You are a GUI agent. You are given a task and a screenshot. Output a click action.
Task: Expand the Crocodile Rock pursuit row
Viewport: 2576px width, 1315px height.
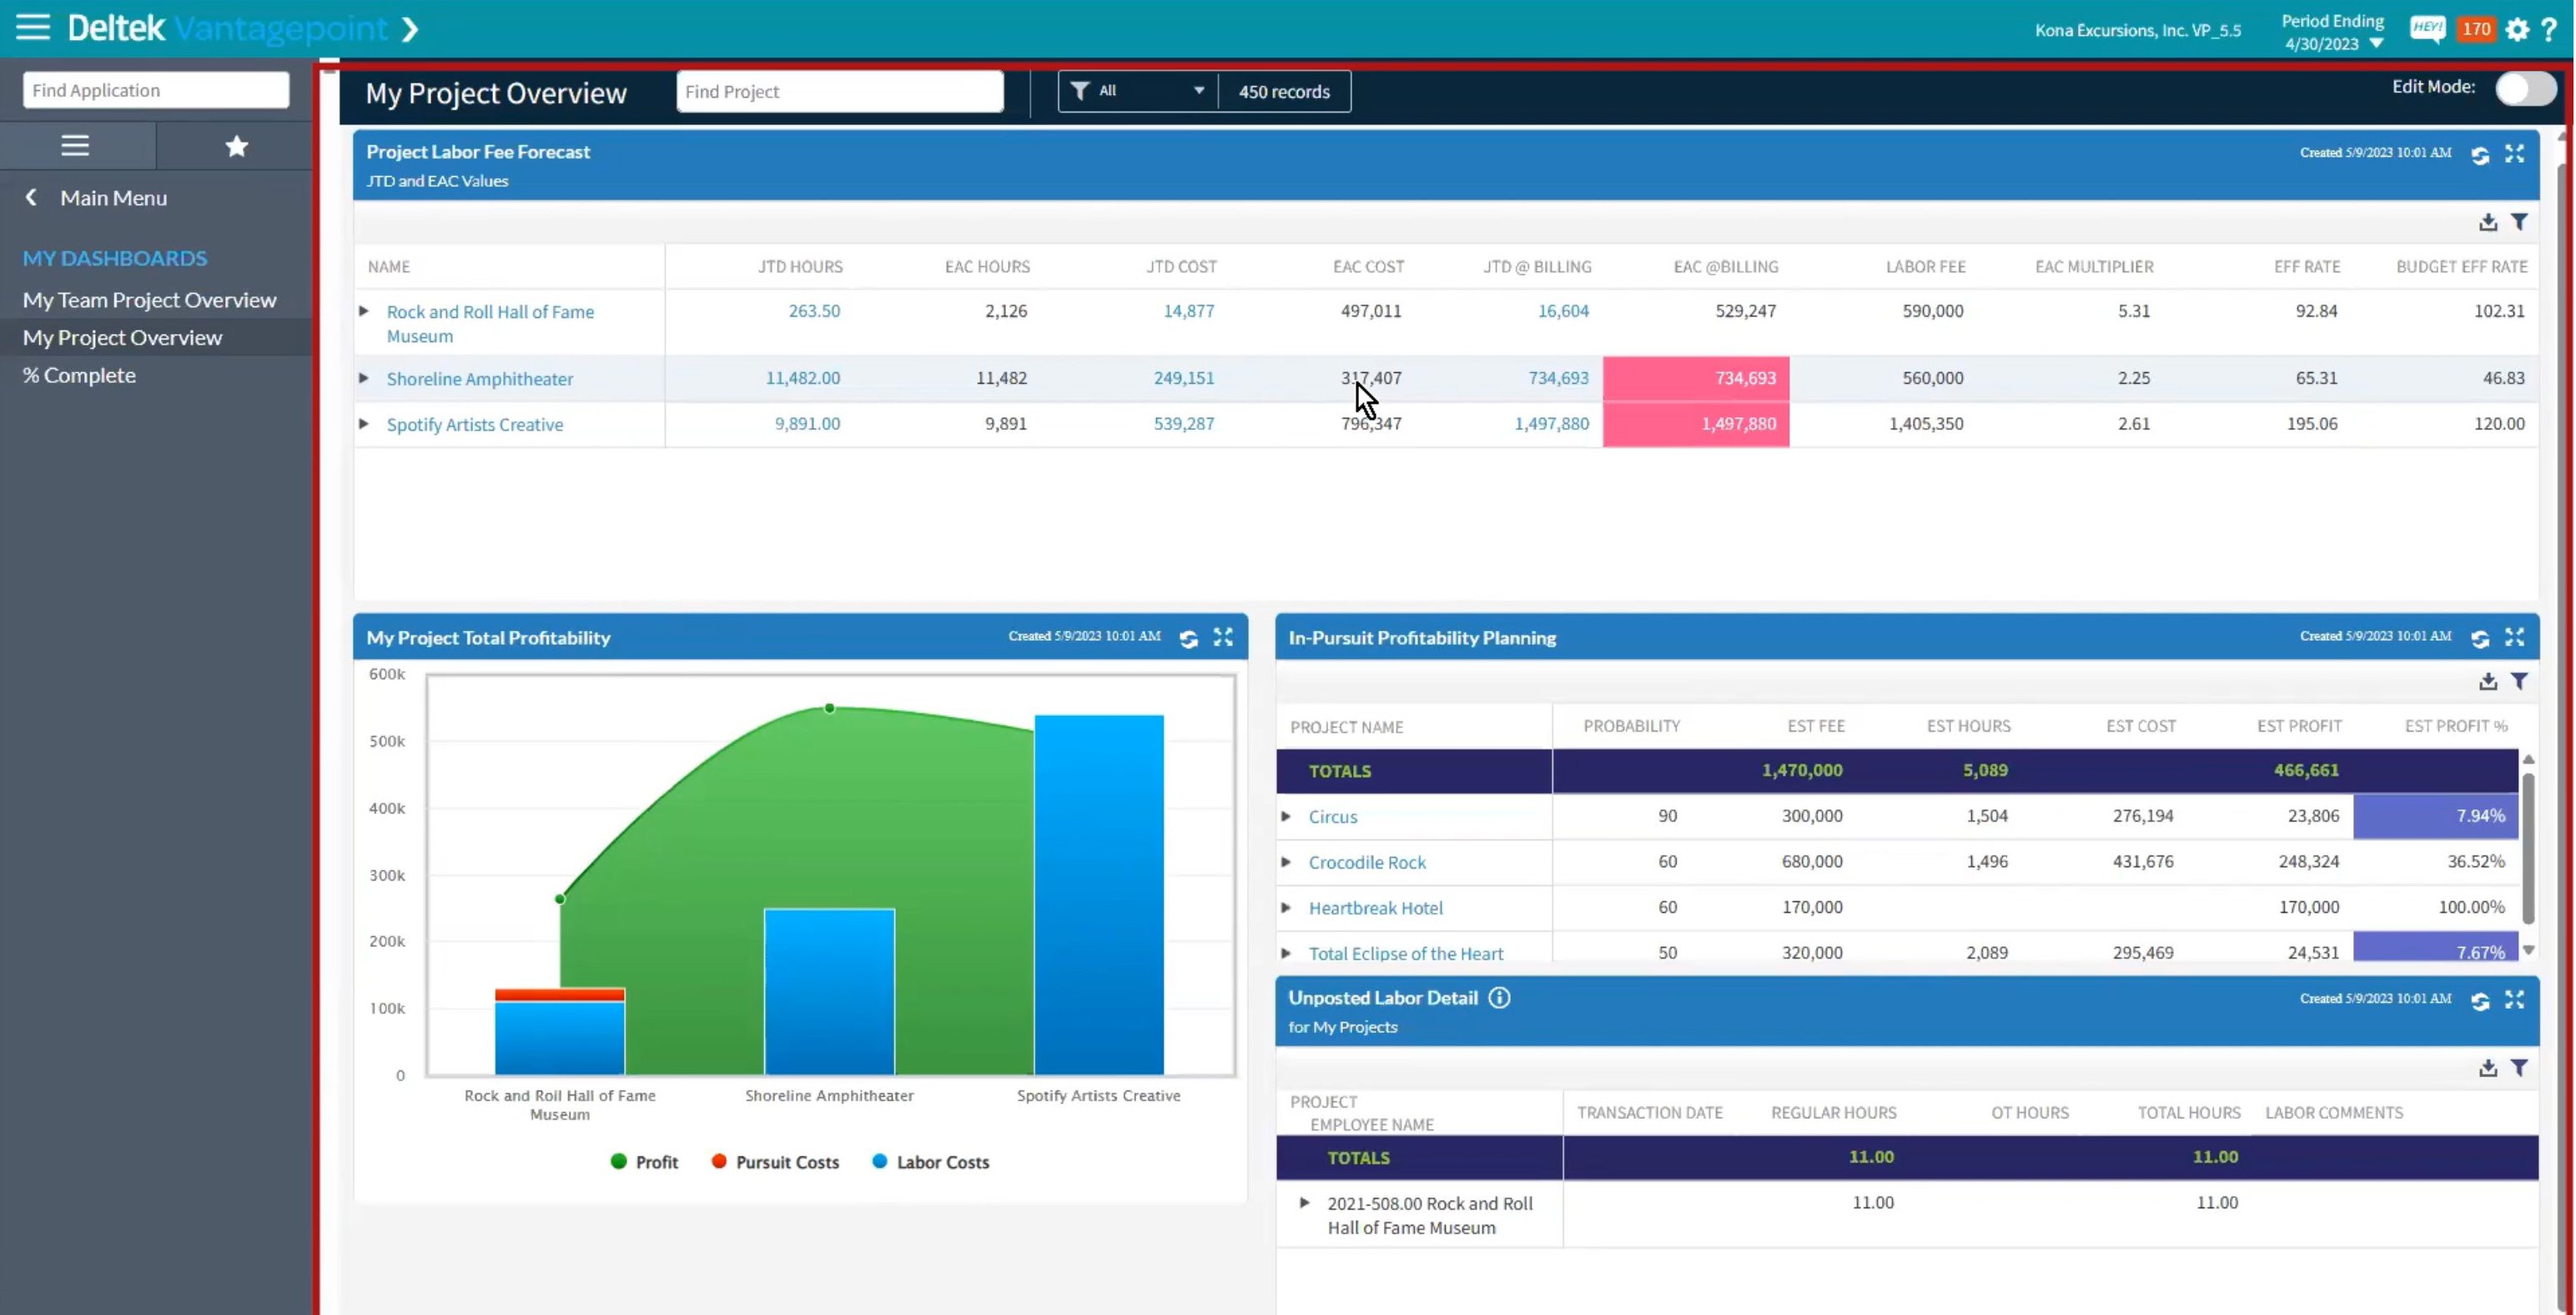[x=1286, y=862]
